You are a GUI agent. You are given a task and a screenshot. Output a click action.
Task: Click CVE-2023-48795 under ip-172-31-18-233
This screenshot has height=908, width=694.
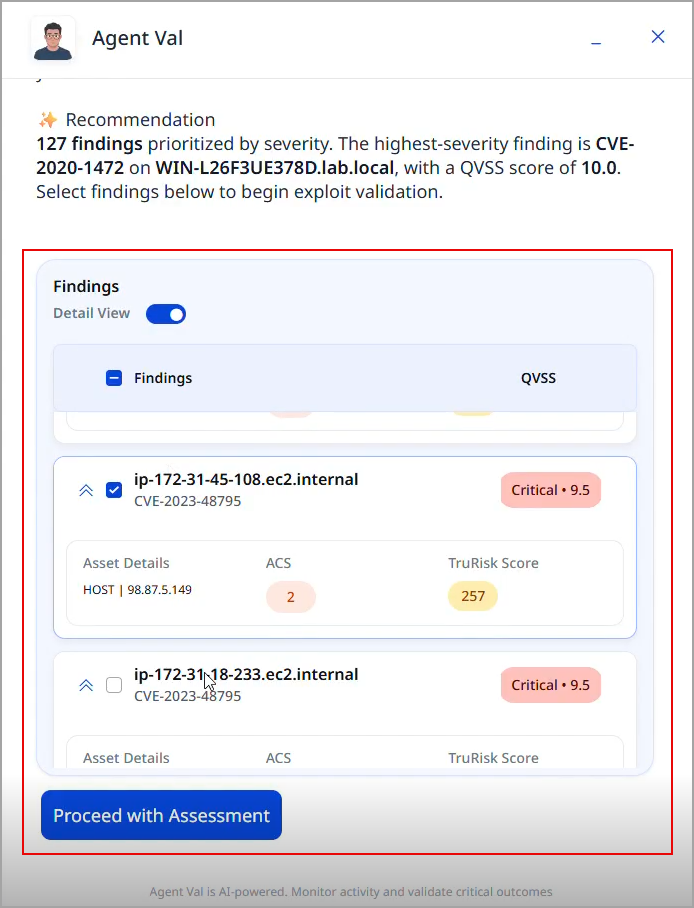click(188, 696)
